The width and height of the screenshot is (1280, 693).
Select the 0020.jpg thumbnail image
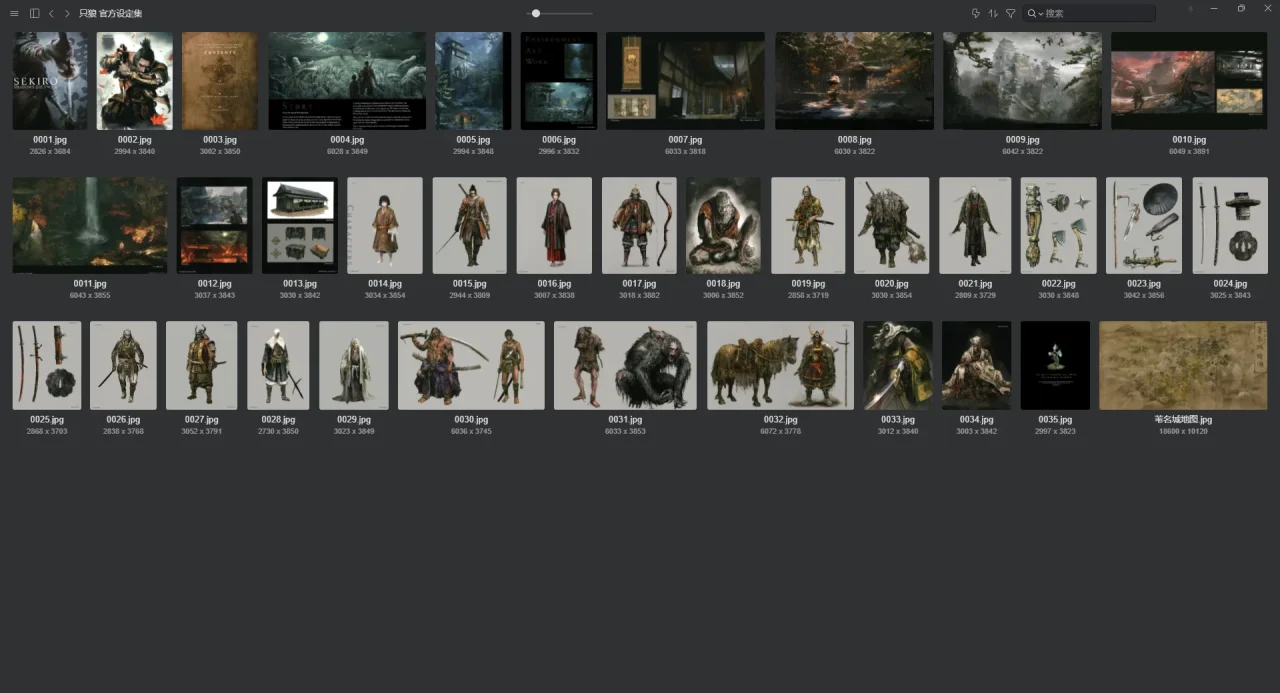tap(892, 225)
